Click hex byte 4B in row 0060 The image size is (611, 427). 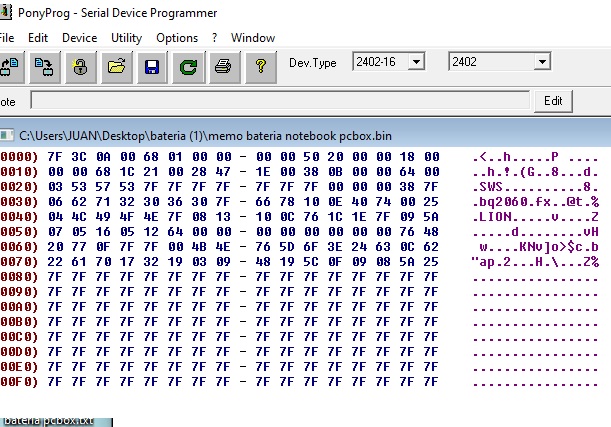coord(199,247)
